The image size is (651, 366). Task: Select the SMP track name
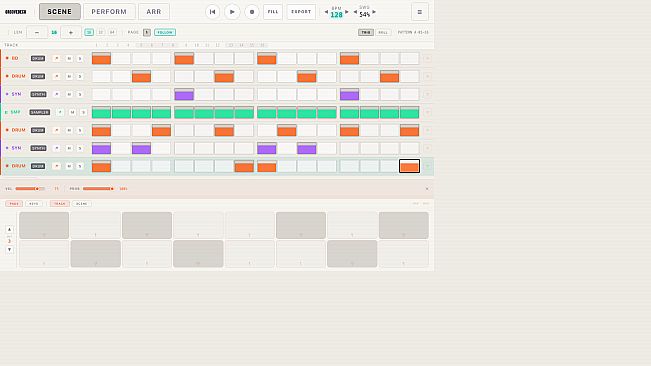15,112
